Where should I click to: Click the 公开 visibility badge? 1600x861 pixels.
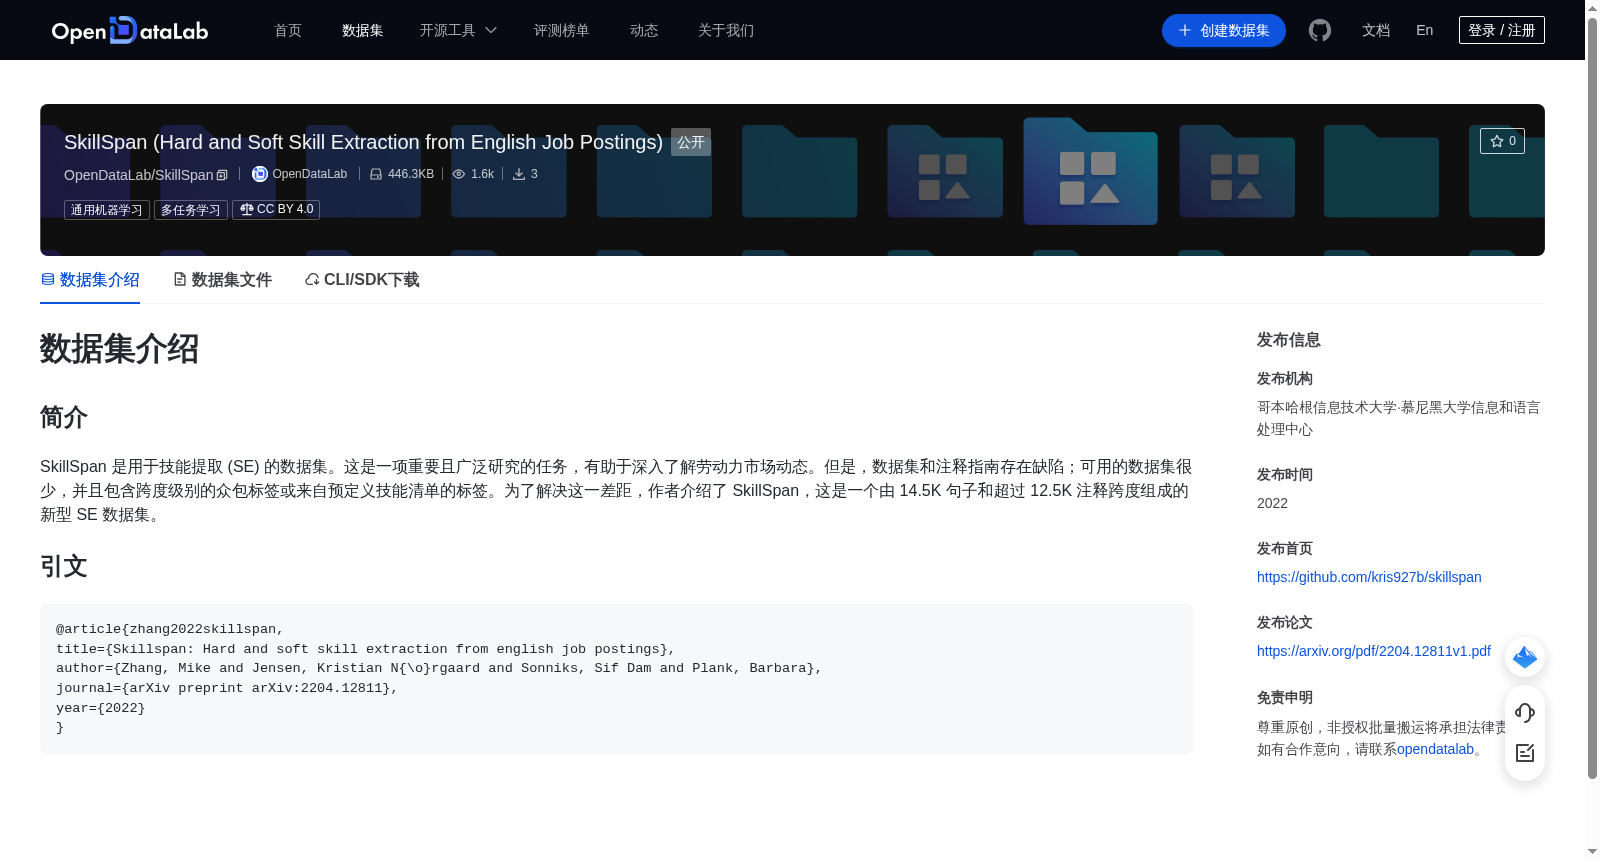691,142
